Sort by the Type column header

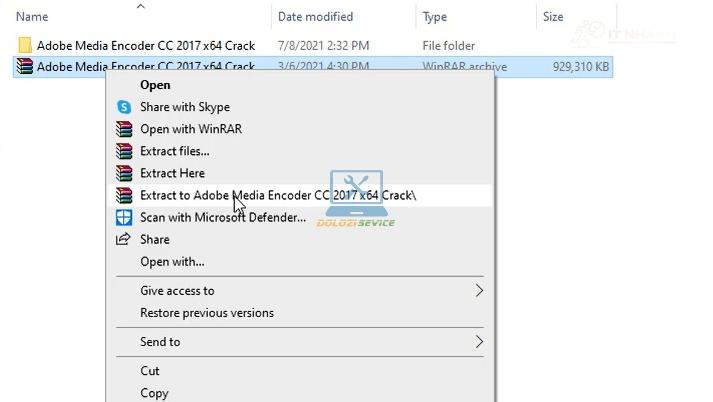tap(435, 17)
